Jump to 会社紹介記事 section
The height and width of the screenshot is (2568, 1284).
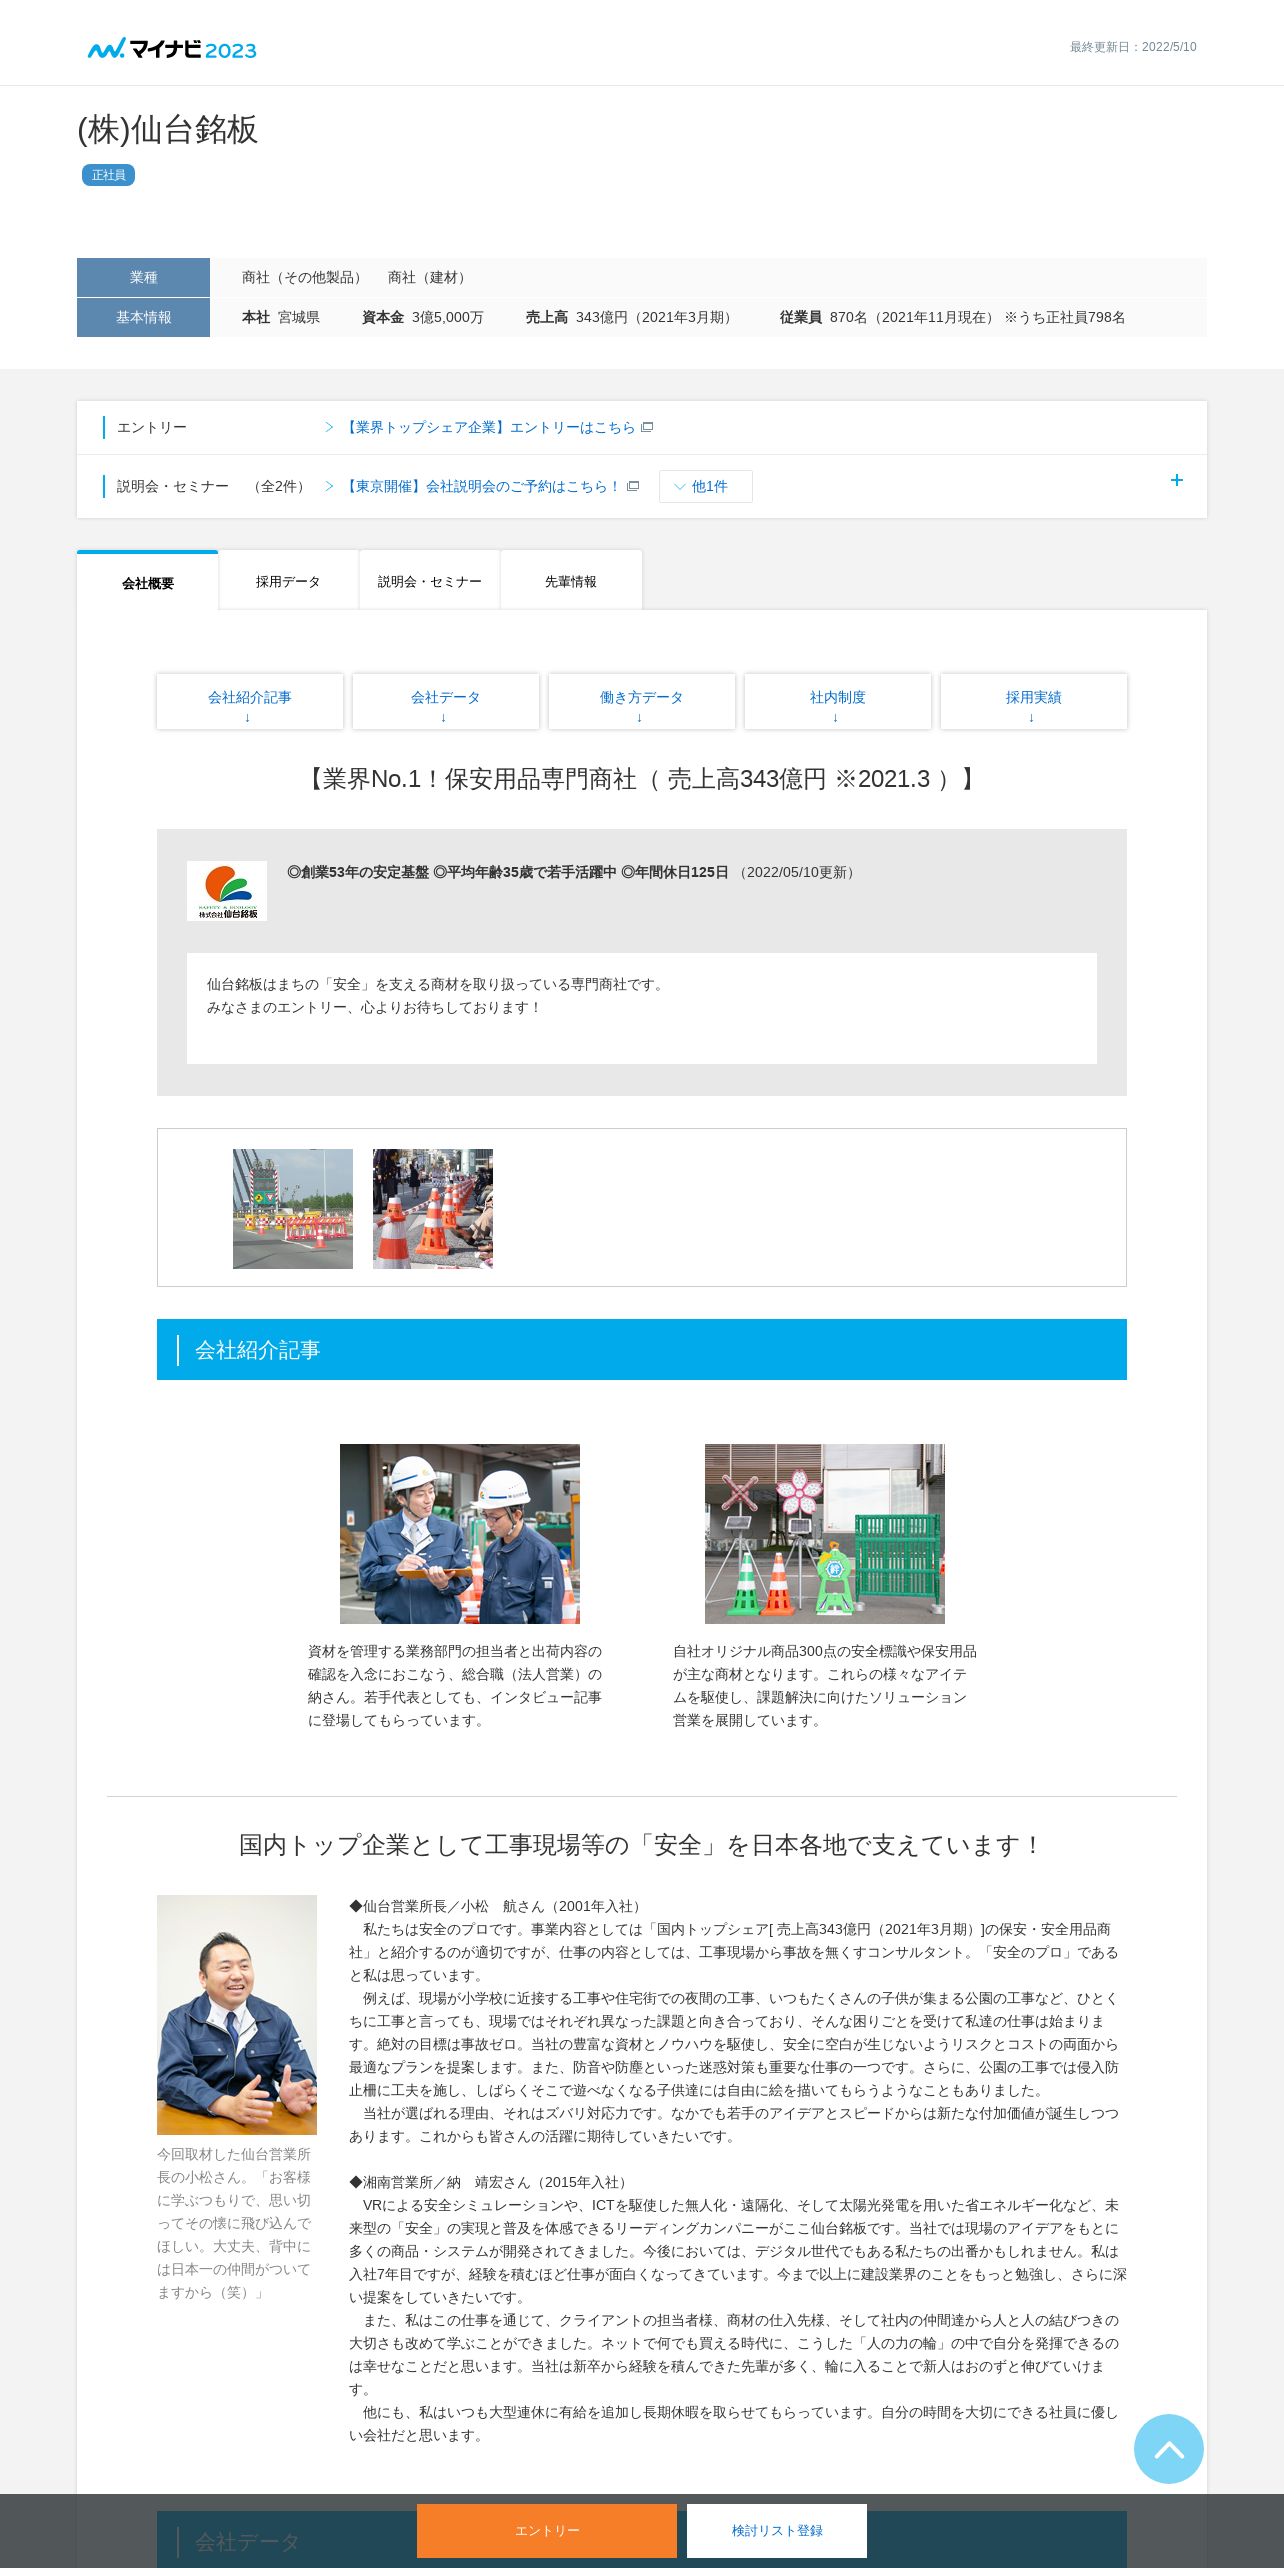tap(250, 701)
